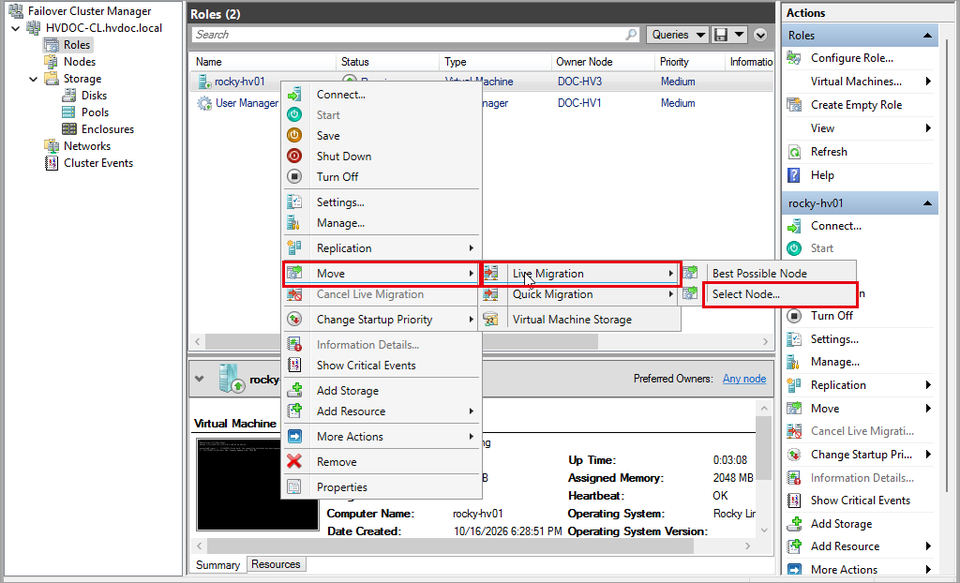960x583 pixels.
Task: Click the Create Empty Role icon
Action: point(794,105)
